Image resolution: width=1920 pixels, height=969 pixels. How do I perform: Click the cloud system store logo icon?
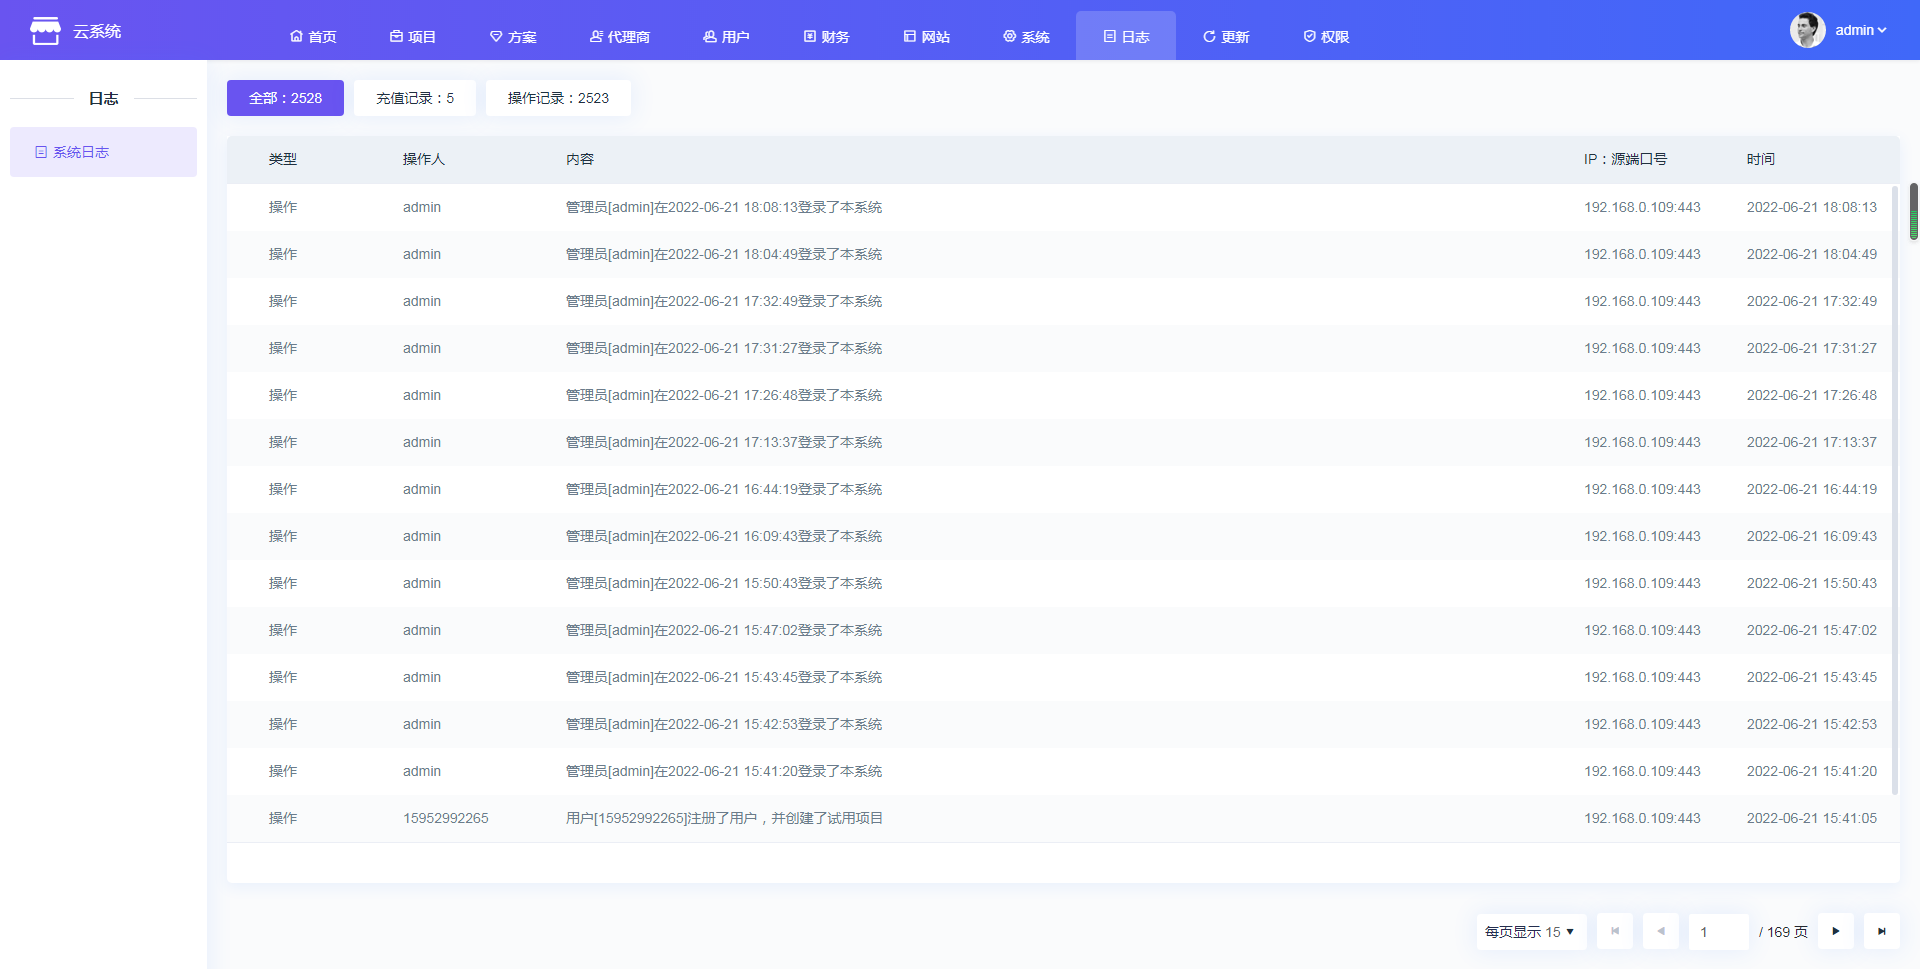[45, 31]
